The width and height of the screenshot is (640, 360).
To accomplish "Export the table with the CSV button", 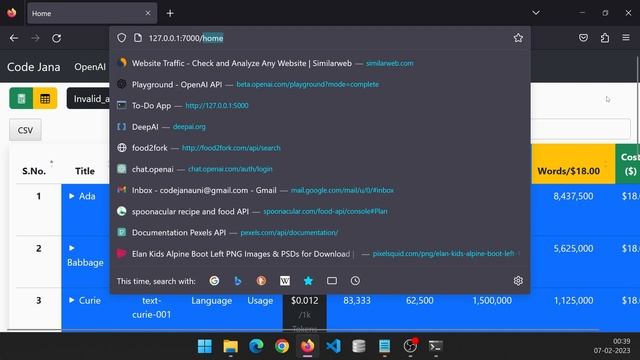I will (25, 130).
